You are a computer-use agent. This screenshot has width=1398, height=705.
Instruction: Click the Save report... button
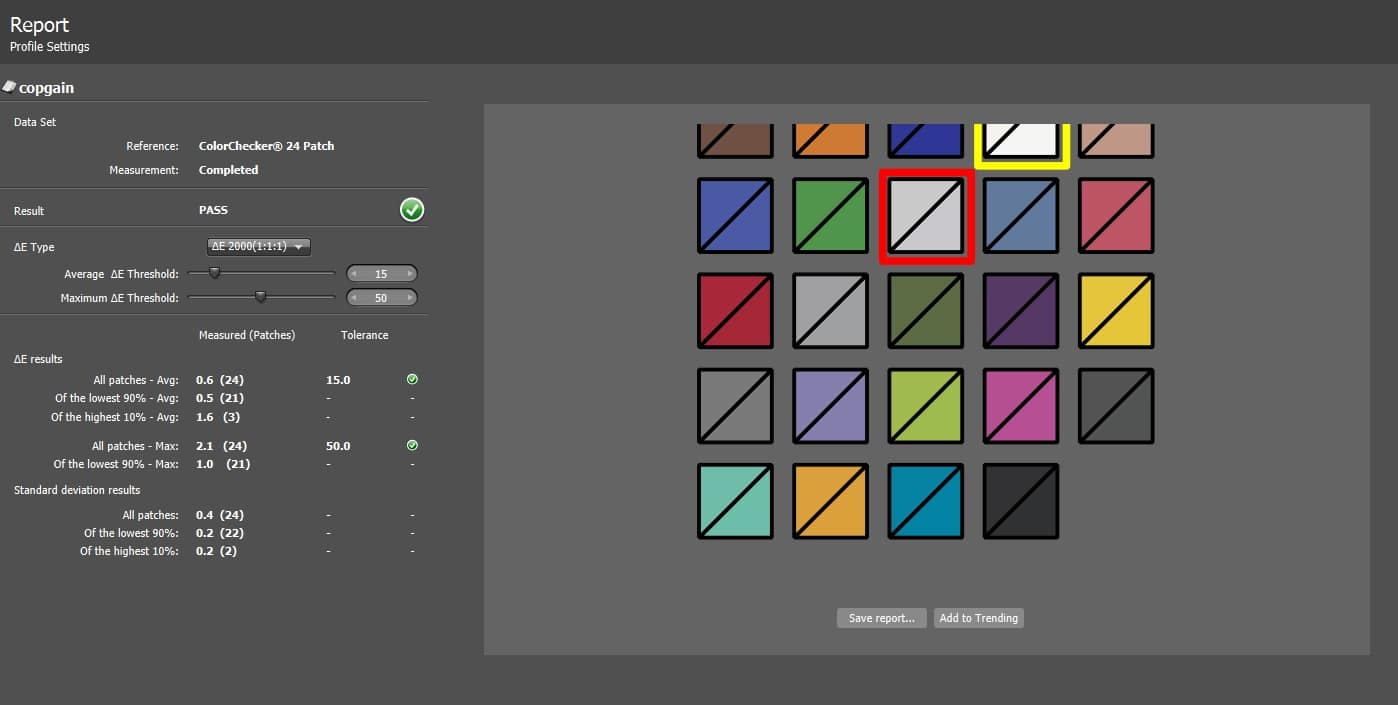[x=881, y=618]
